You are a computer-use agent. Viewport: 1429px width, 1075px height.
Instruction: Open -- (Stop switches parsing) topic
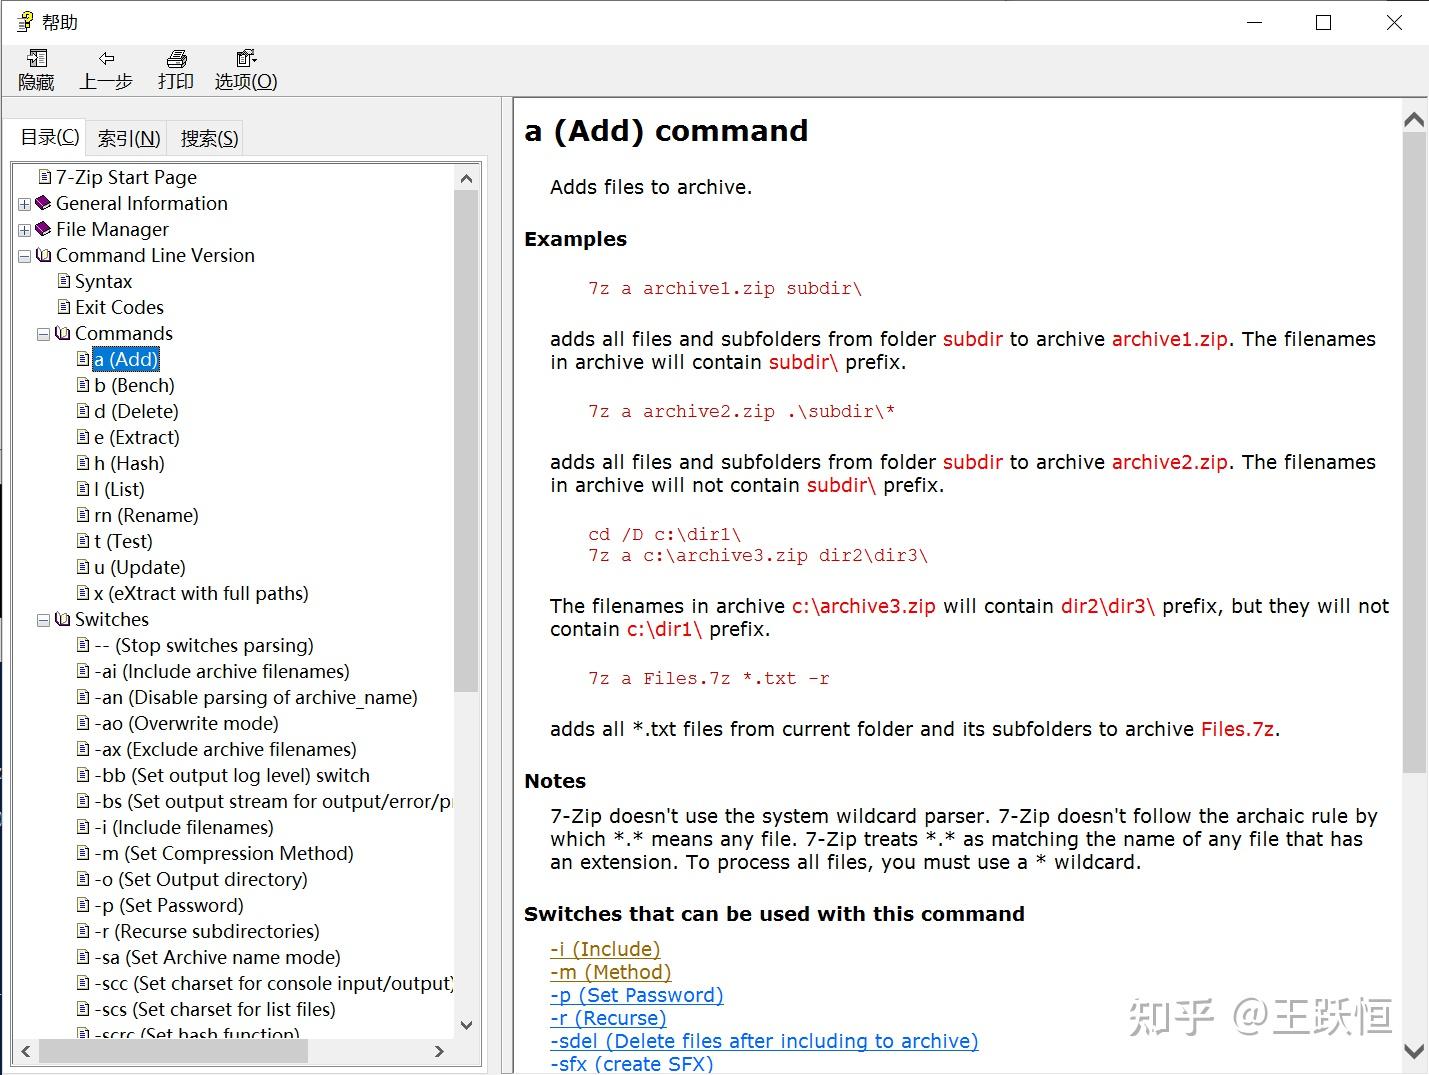[204, 645]
